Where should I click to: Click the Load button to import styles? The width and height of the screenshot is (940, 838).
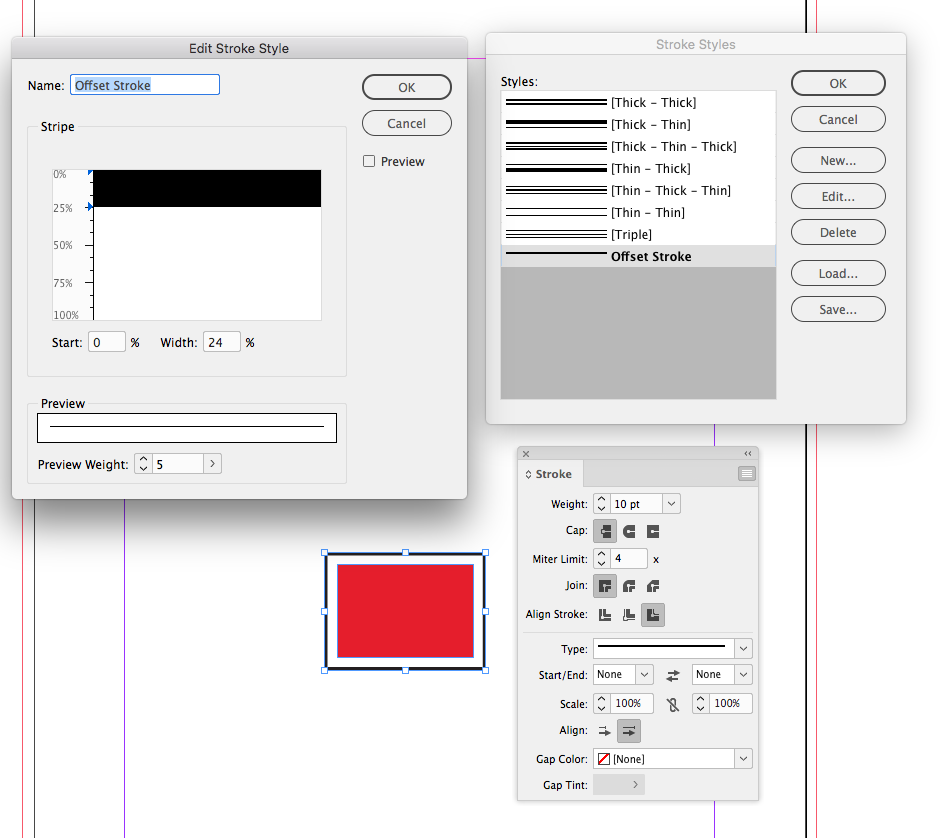click(837, 273)
